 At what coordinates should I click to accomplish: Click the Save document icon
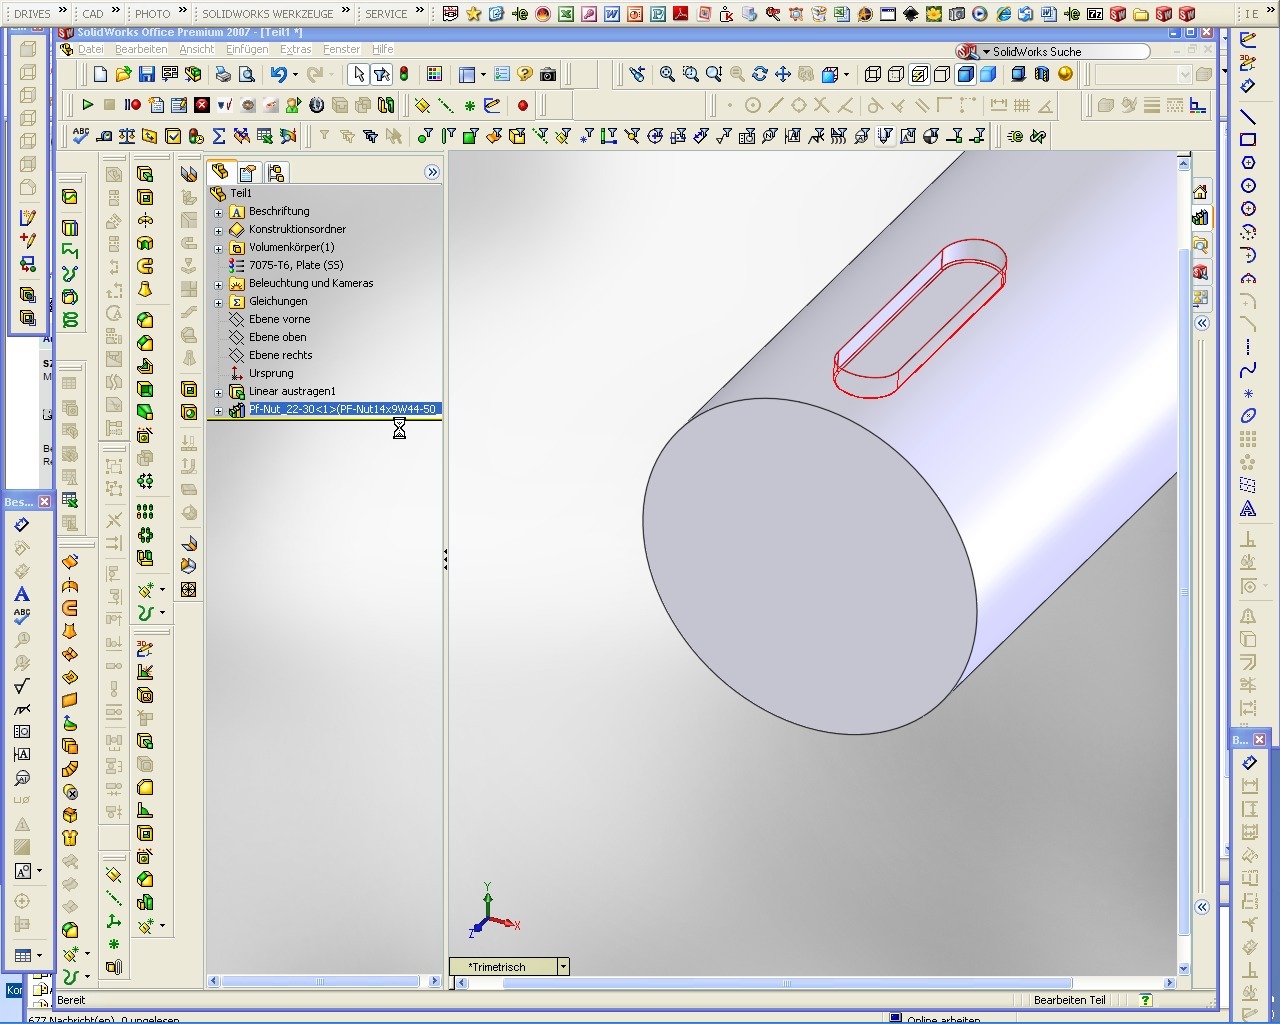[x=147, y=75]
